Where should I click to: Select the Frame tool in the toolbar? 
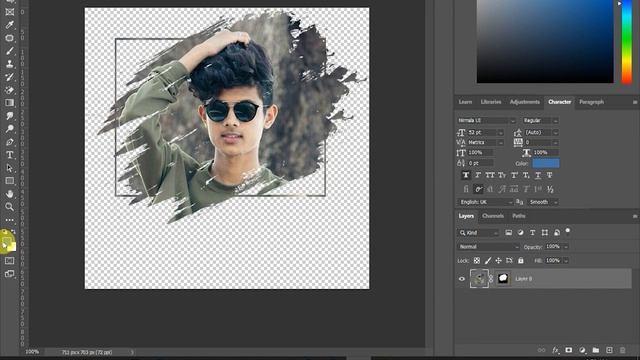(9, 12)
